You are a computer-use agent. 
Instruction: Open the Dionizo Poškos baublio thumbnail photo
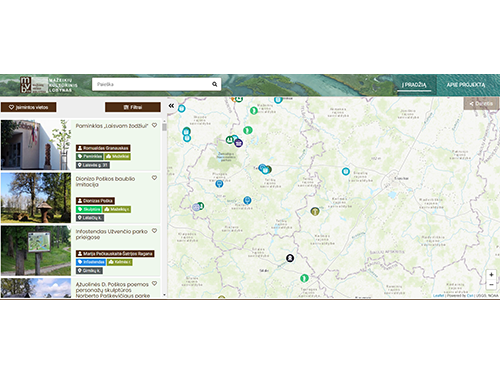click(36, 198)
